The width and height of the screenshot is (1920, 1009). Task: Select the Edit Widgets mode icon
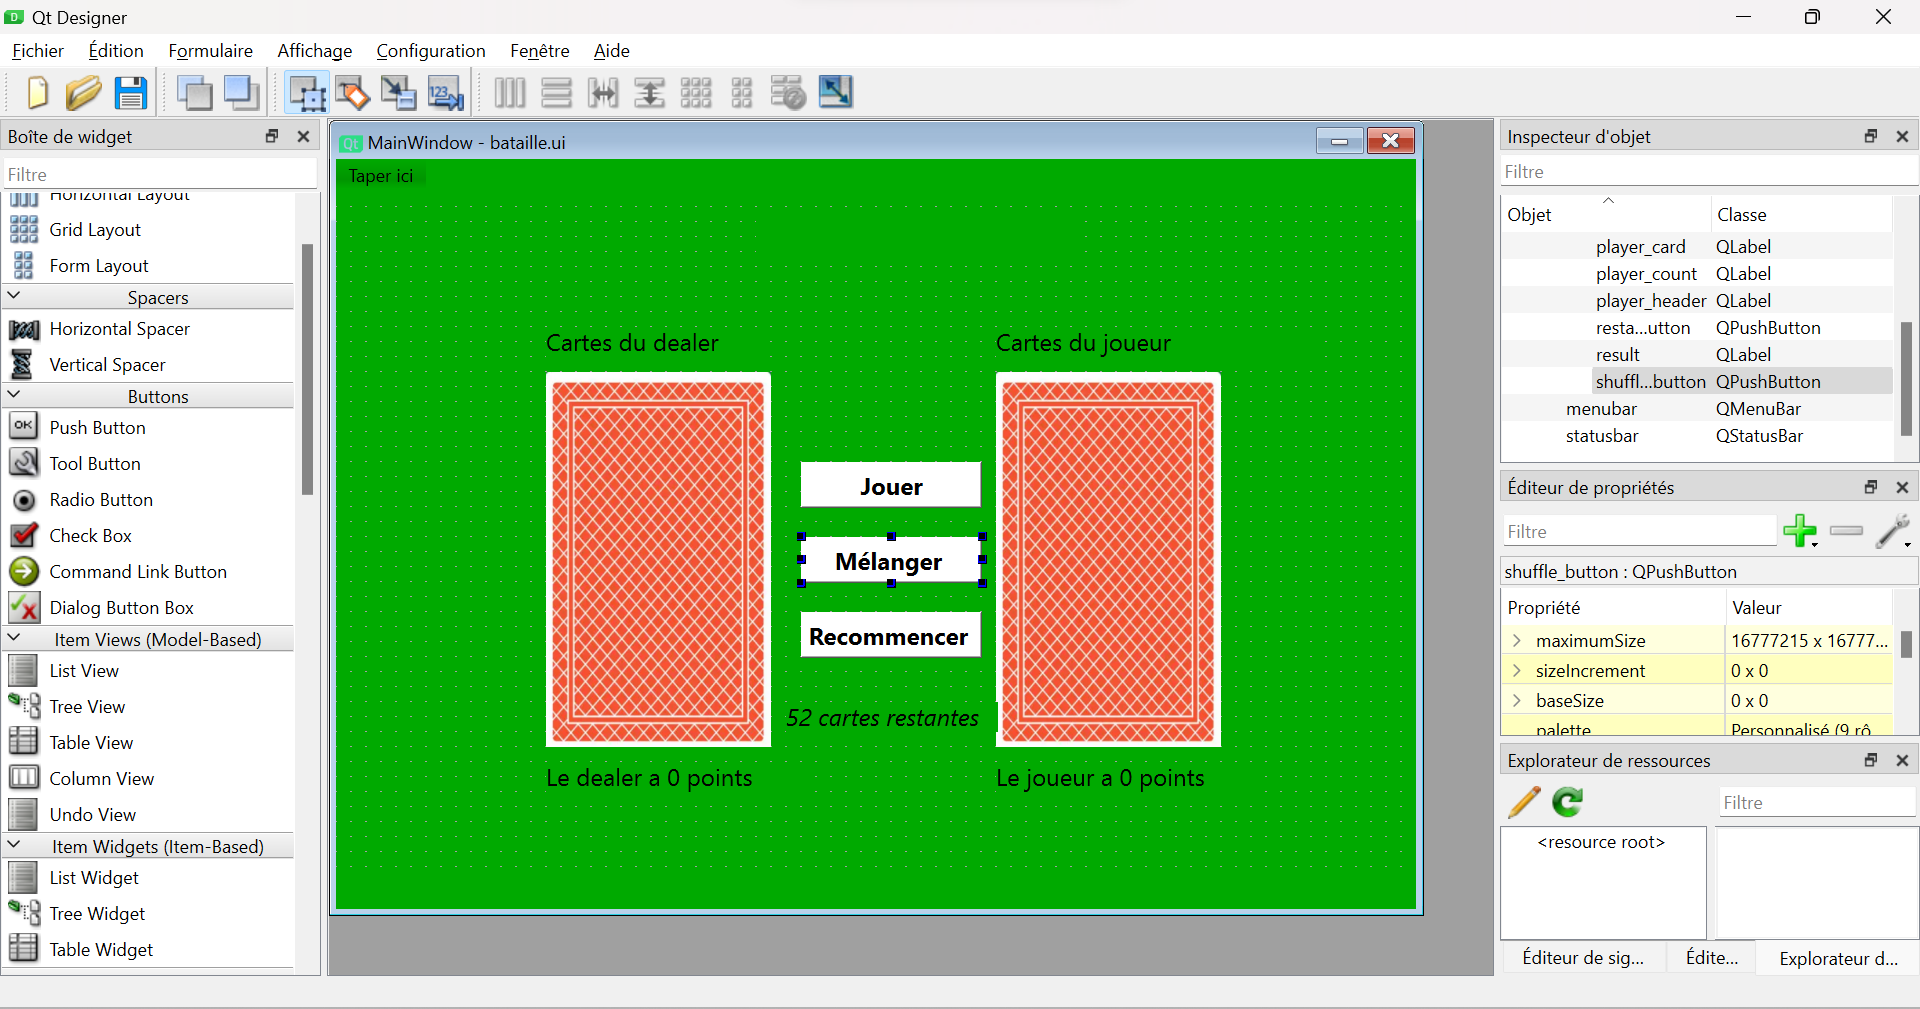click(x=307, y=93)
